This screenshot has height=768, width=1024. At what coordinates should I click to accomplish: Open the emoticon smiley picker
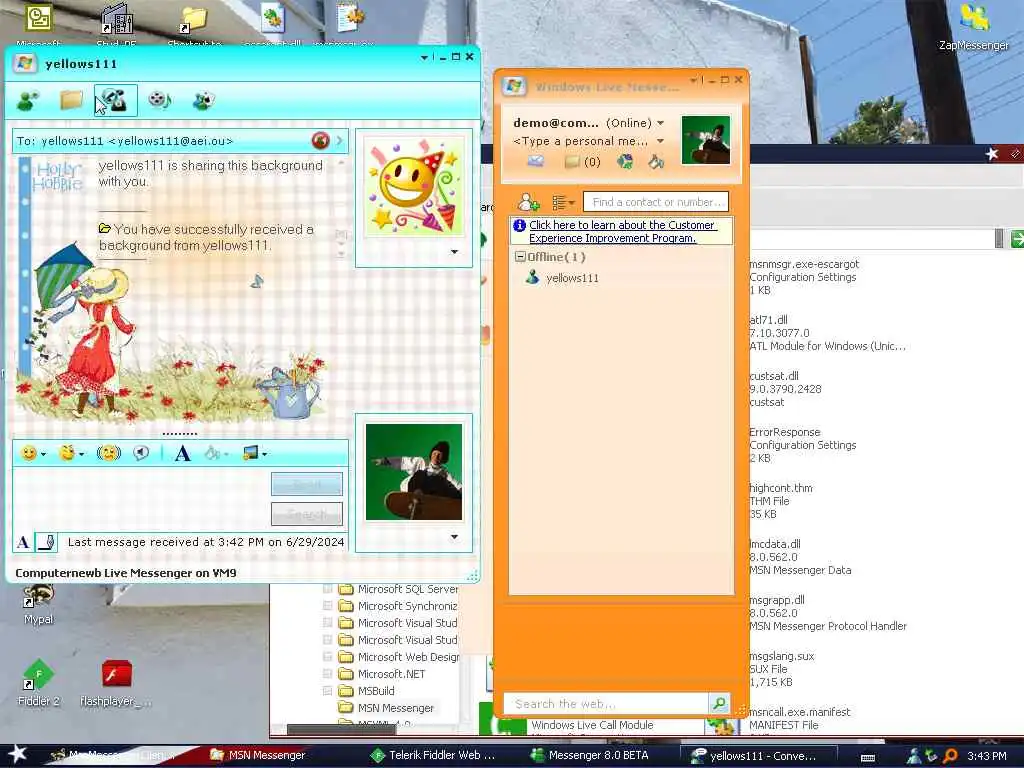pos(29,453)
